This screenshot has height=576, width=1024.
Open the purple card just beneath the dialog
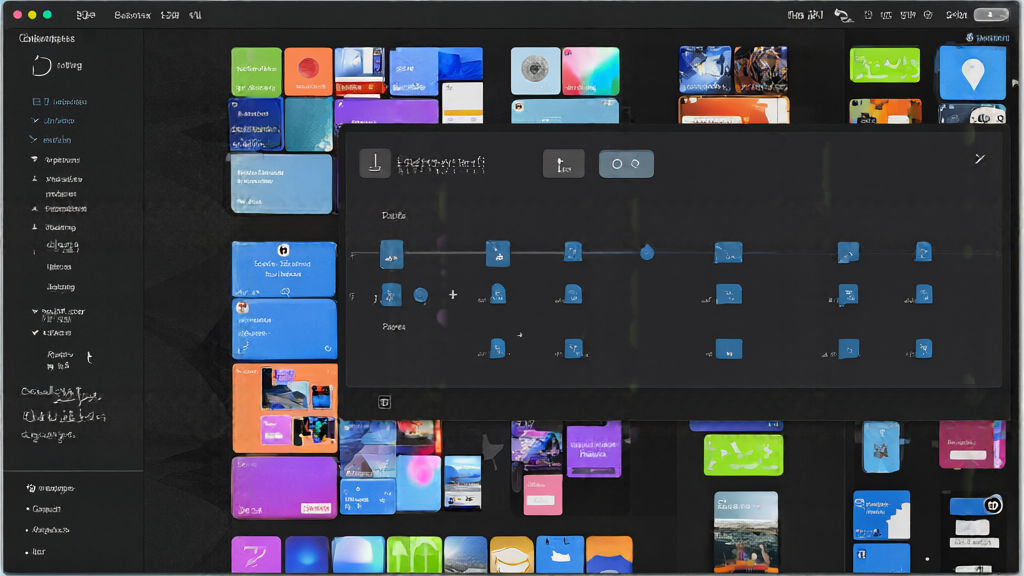pyautogui.click(x=594, y=451)
